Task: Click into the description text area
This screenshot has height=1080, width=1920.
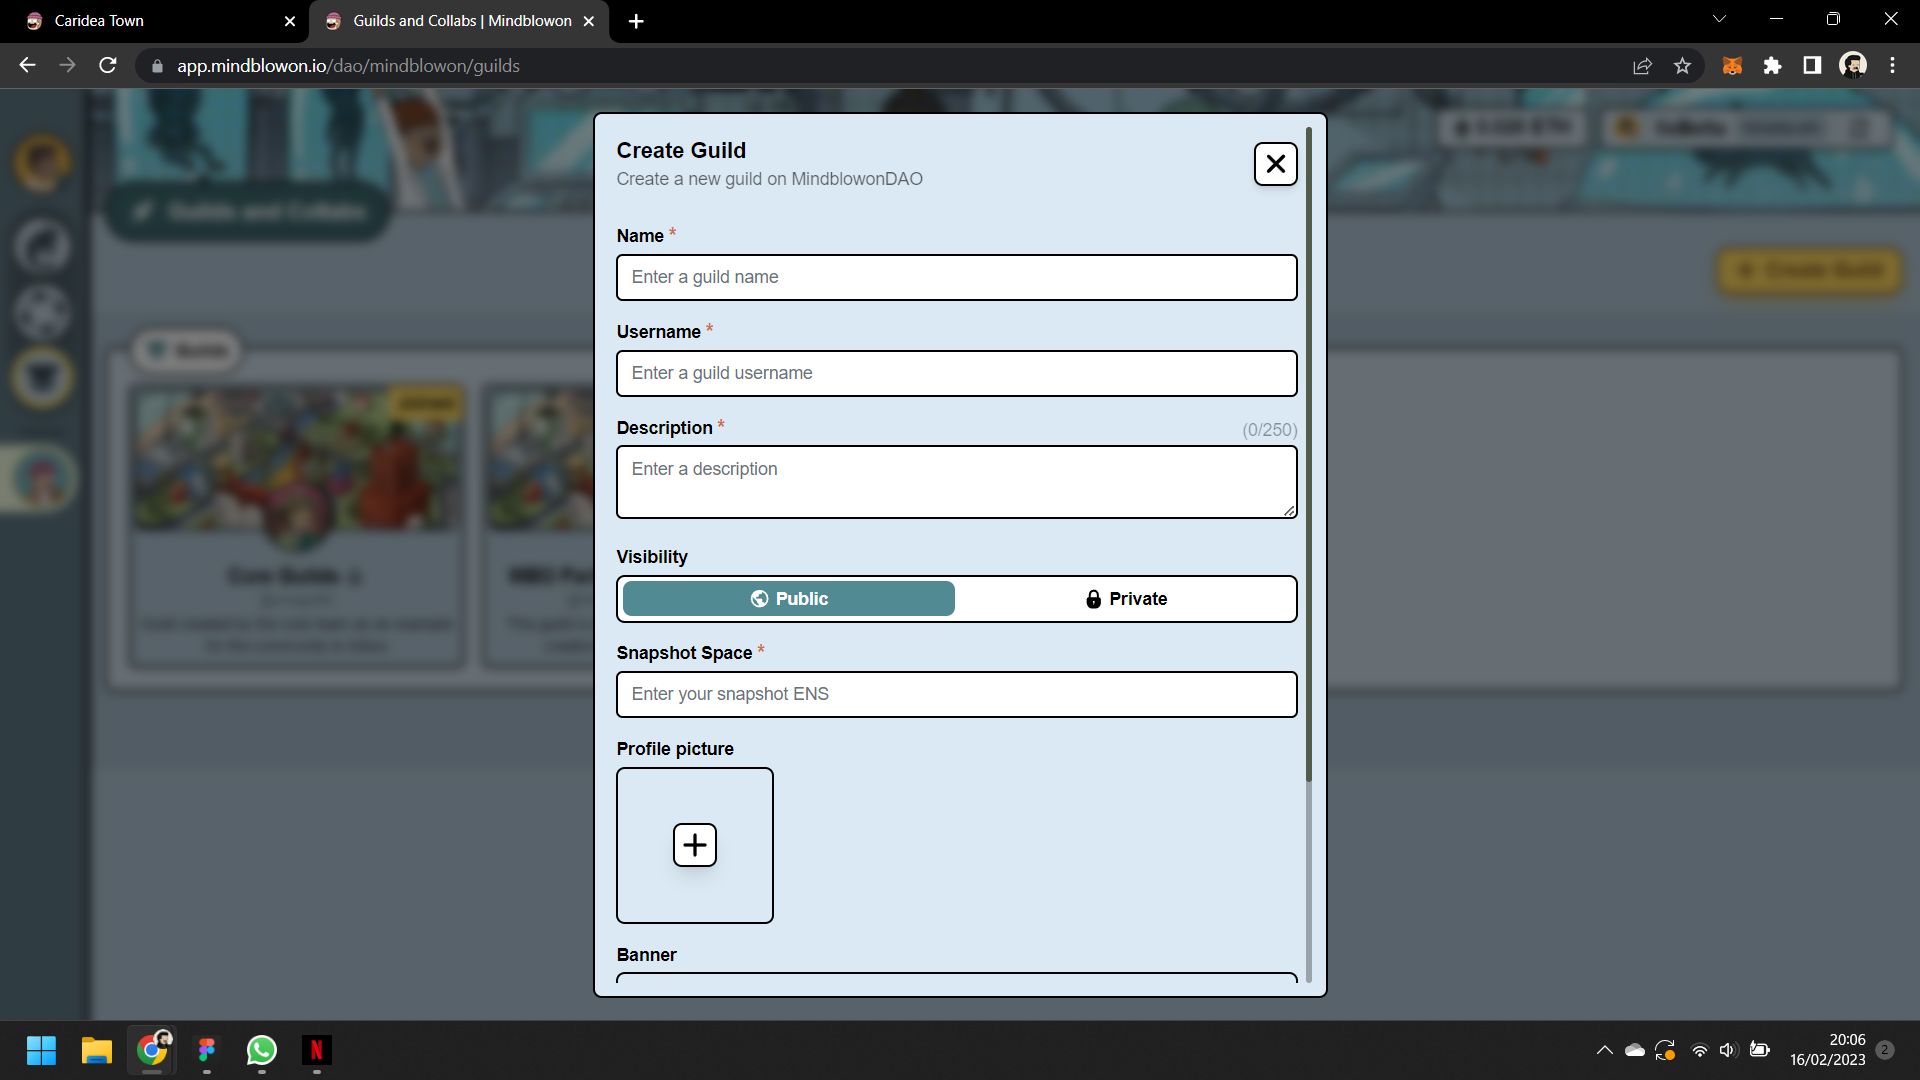Action: [956, 482]
